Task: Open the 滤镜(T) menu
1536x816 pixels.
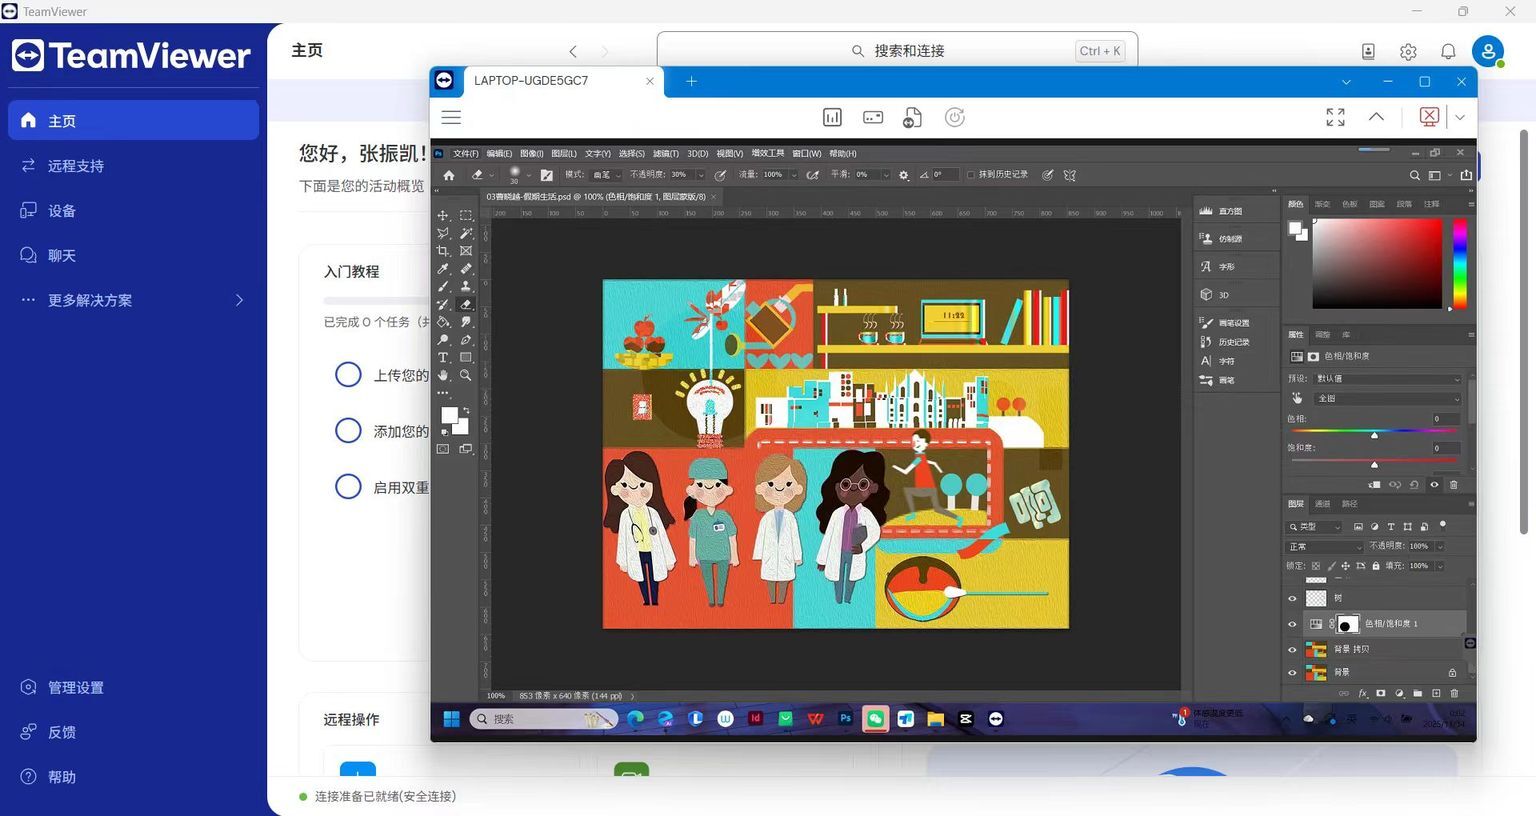Action: tap(665, 154)
